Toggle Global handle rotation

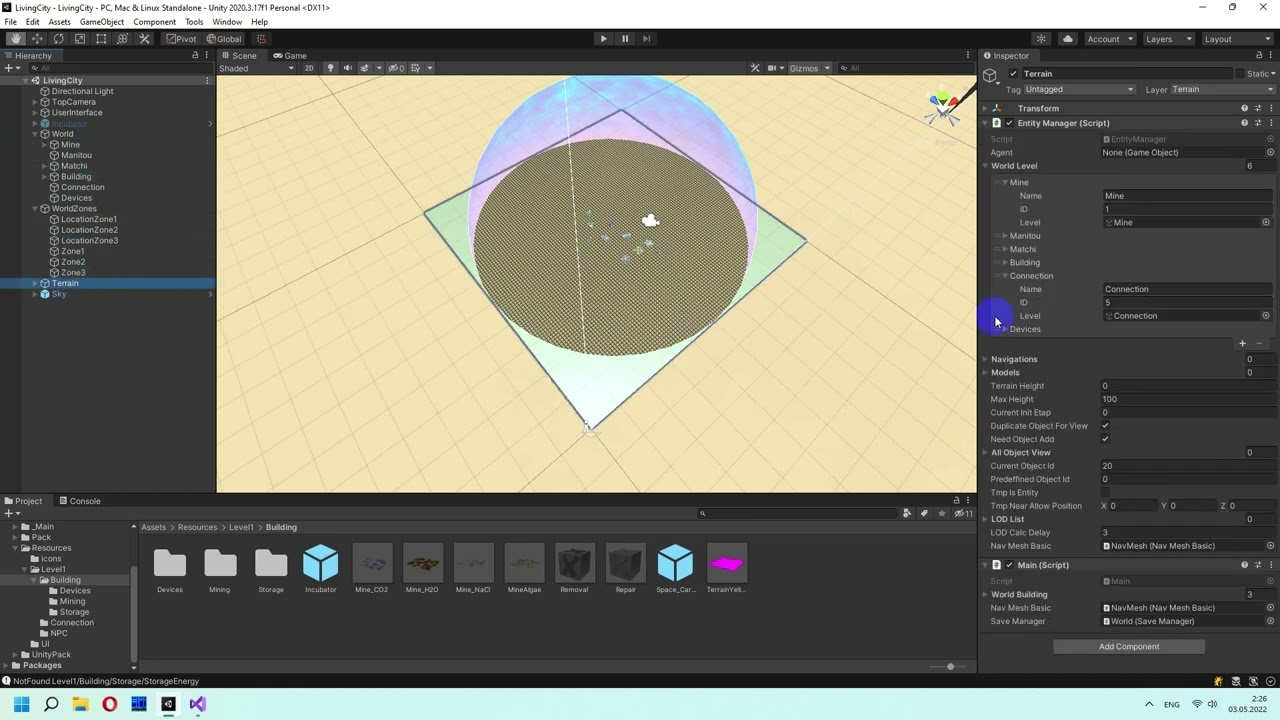coord(224,39)
